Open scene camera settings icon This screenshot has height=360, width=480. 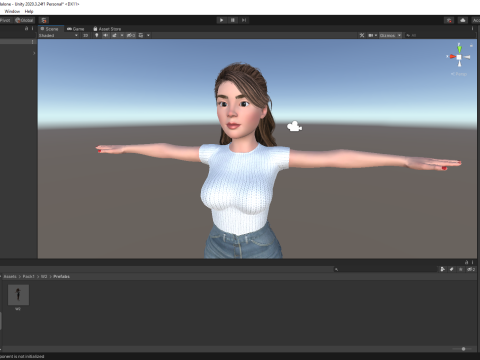[372, 35]
